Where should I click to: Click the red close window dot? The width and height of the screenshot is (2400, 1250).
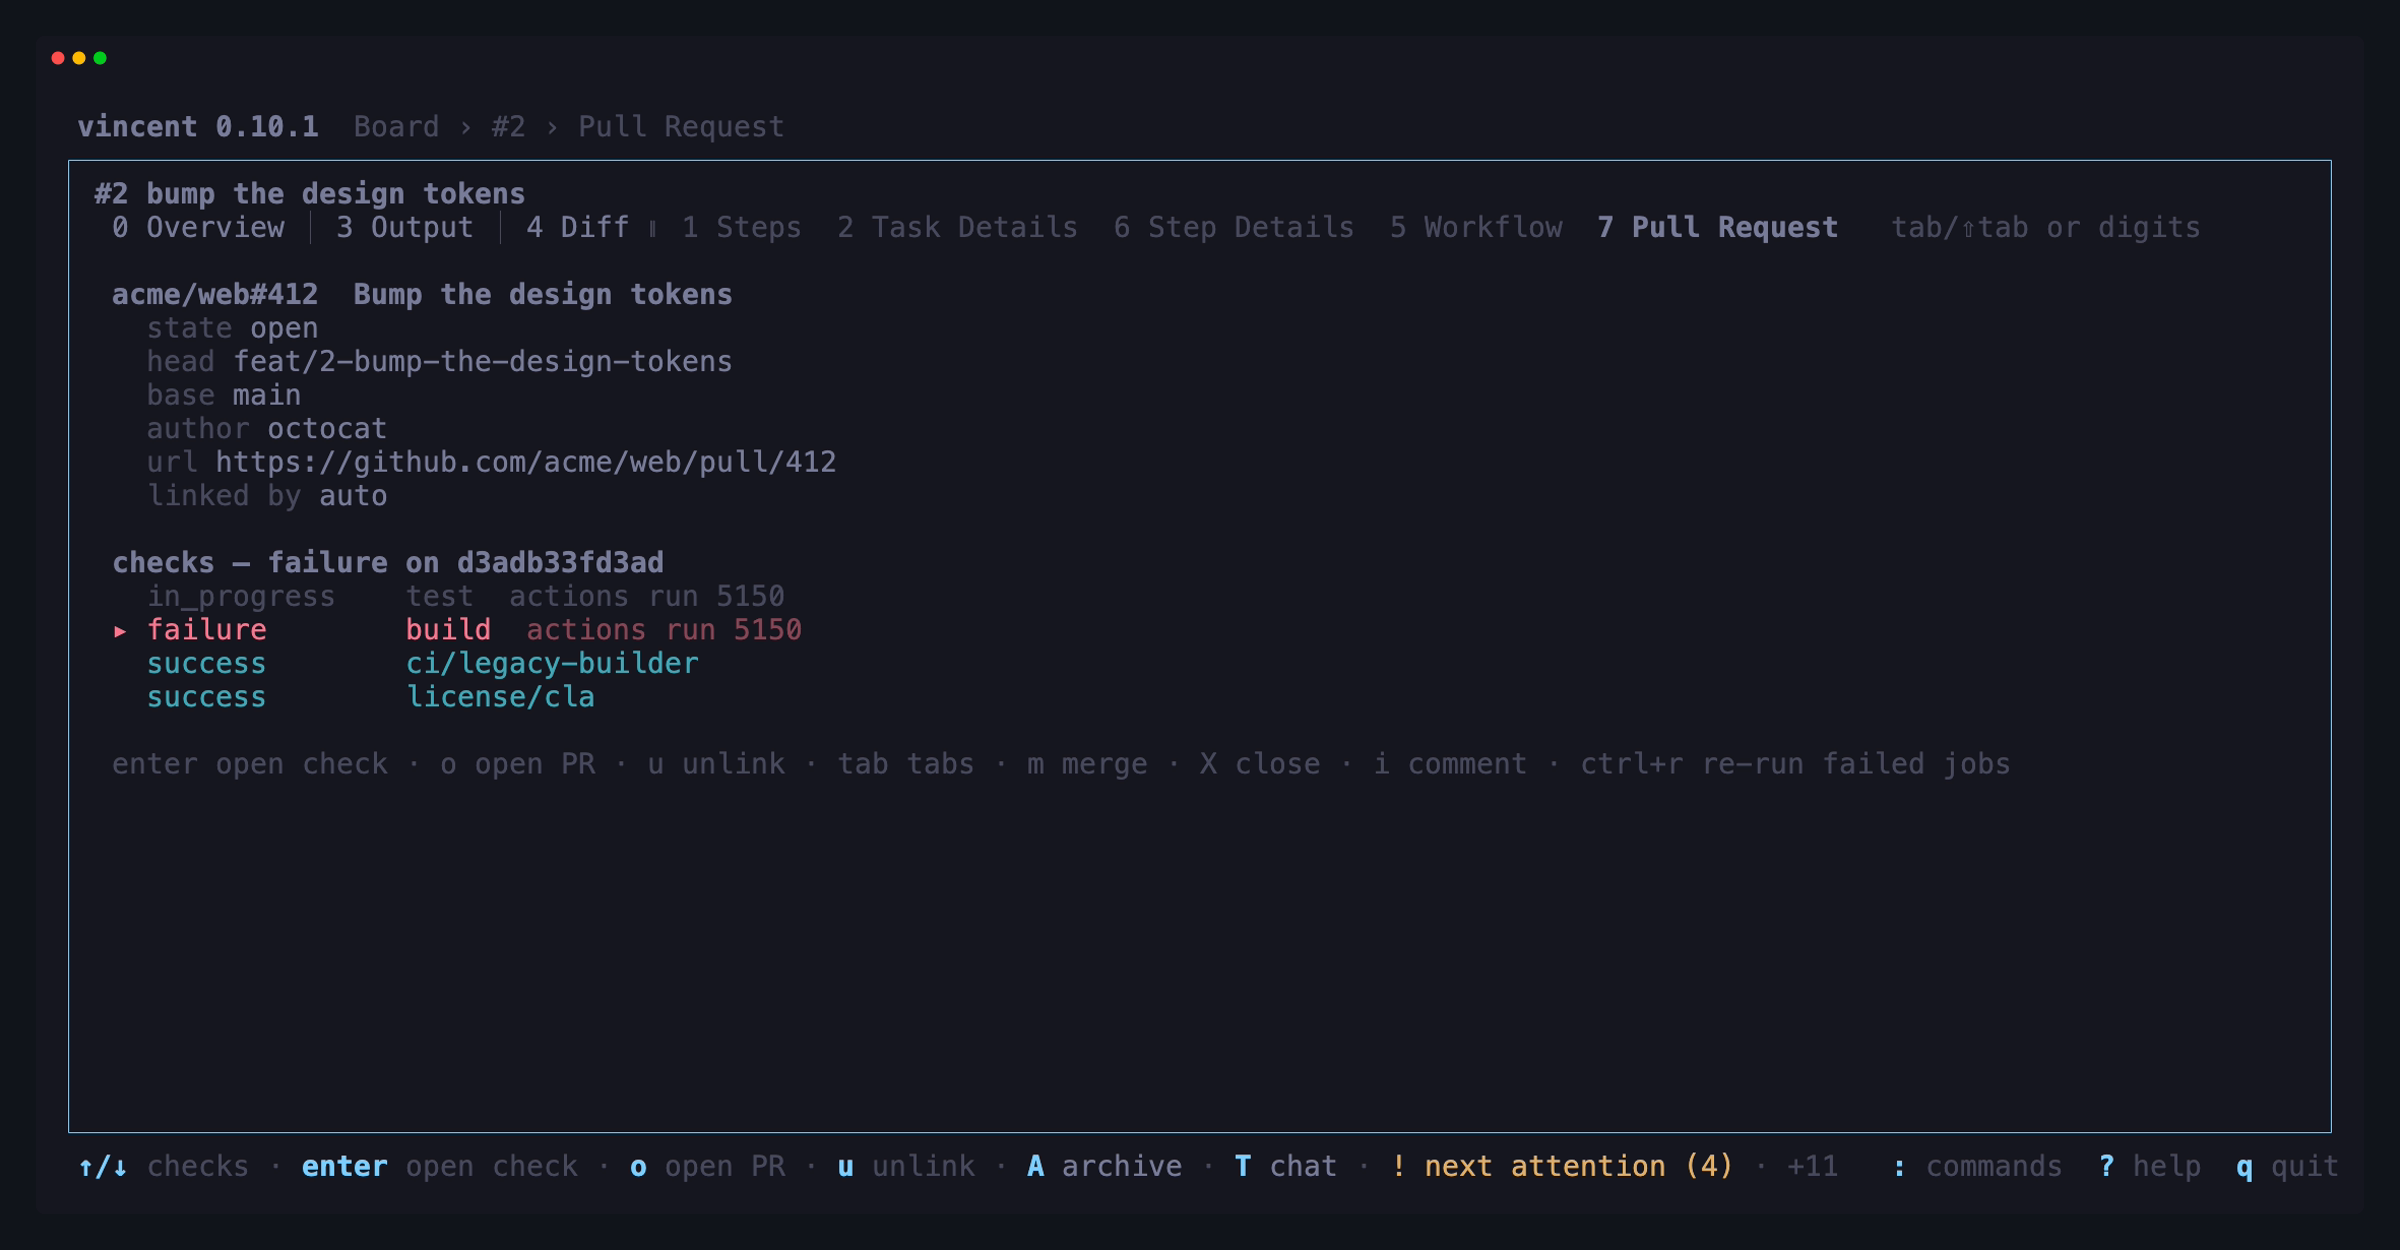[x=58, y=58]
